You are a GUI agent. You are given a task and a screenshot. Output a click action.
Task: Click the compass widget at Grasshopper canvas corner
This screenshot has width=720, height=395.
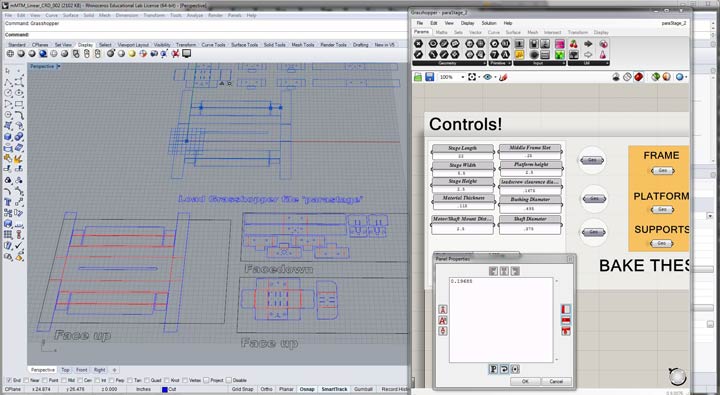click(676, 376)
